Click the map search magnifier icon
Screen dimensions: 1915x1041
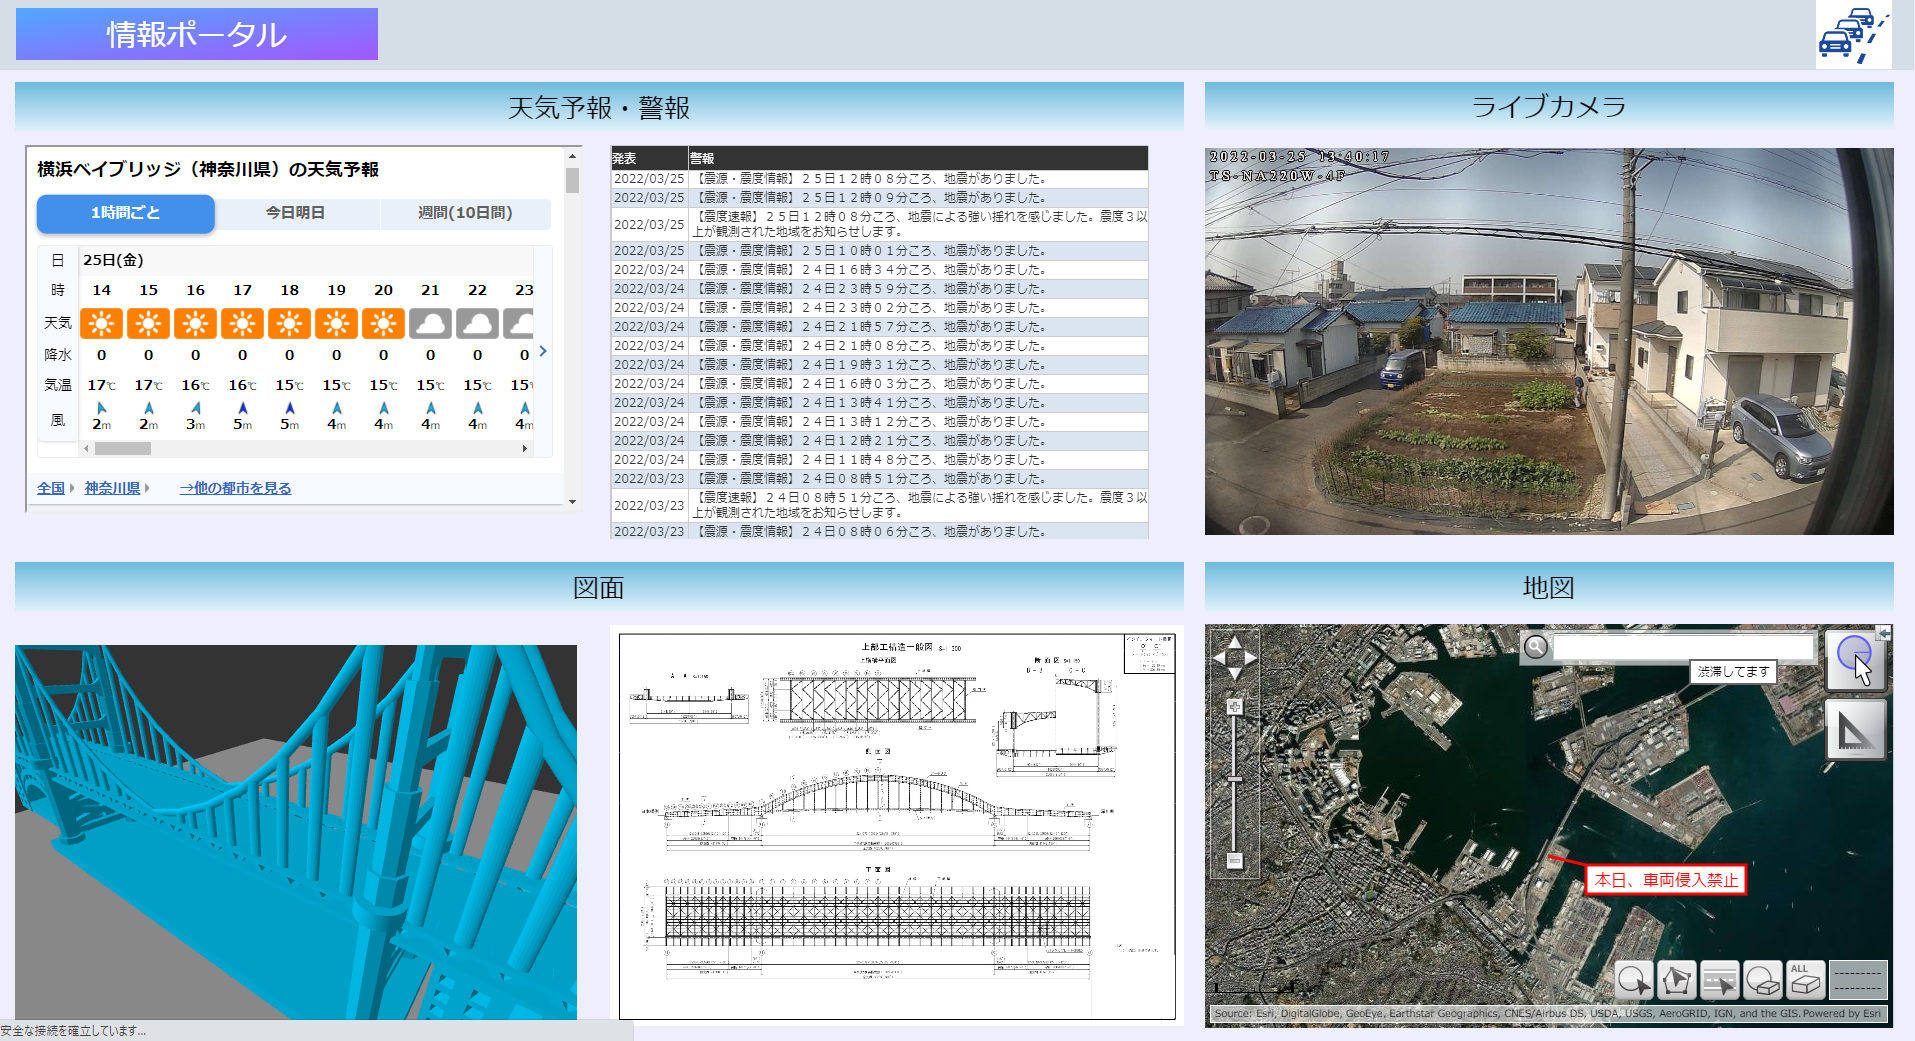coord(1535,647)
